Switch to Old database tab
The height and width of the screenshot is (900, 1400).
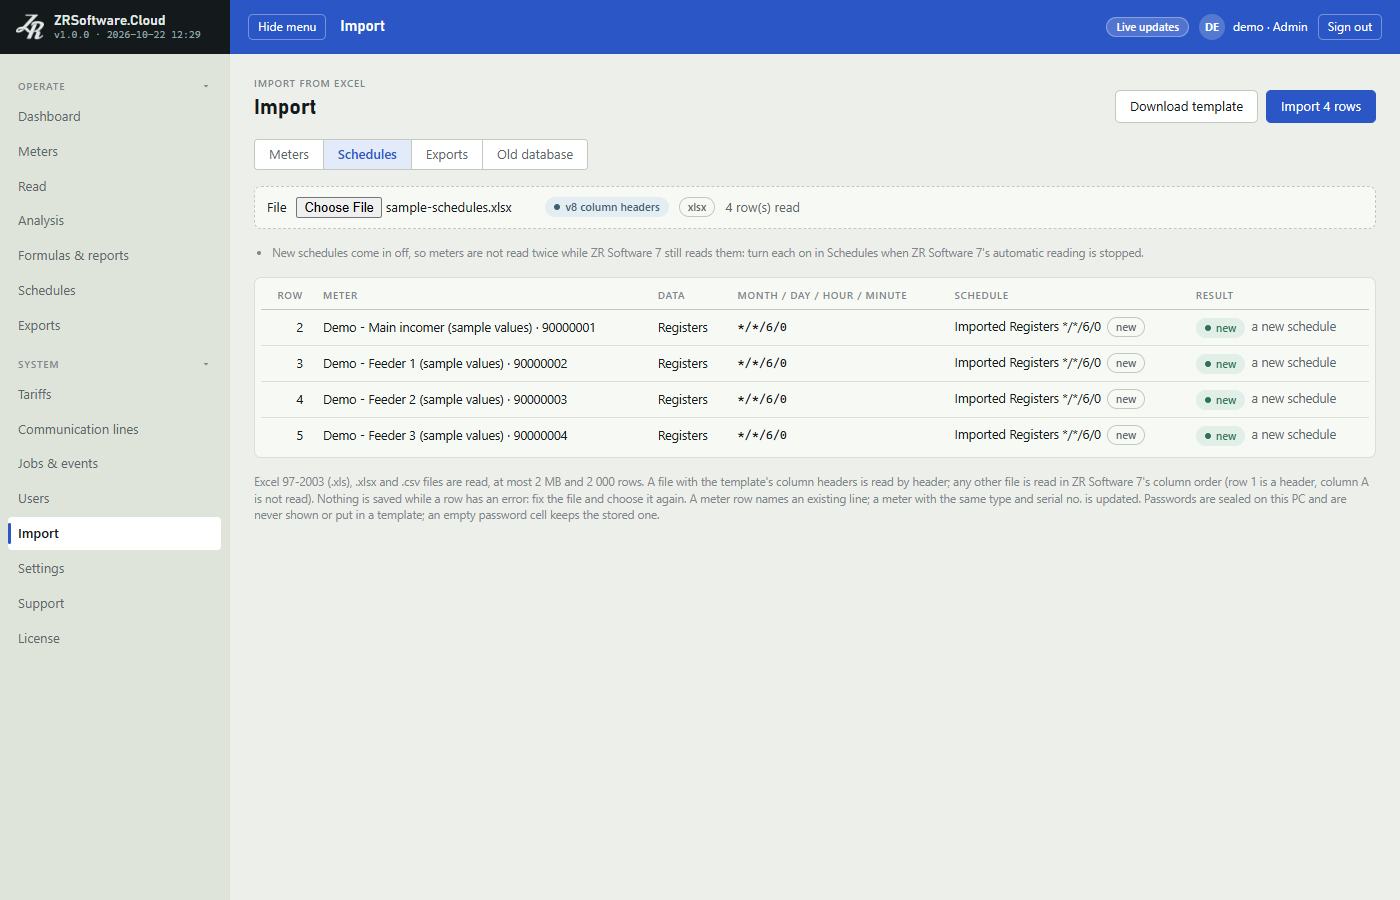(535, 154)
